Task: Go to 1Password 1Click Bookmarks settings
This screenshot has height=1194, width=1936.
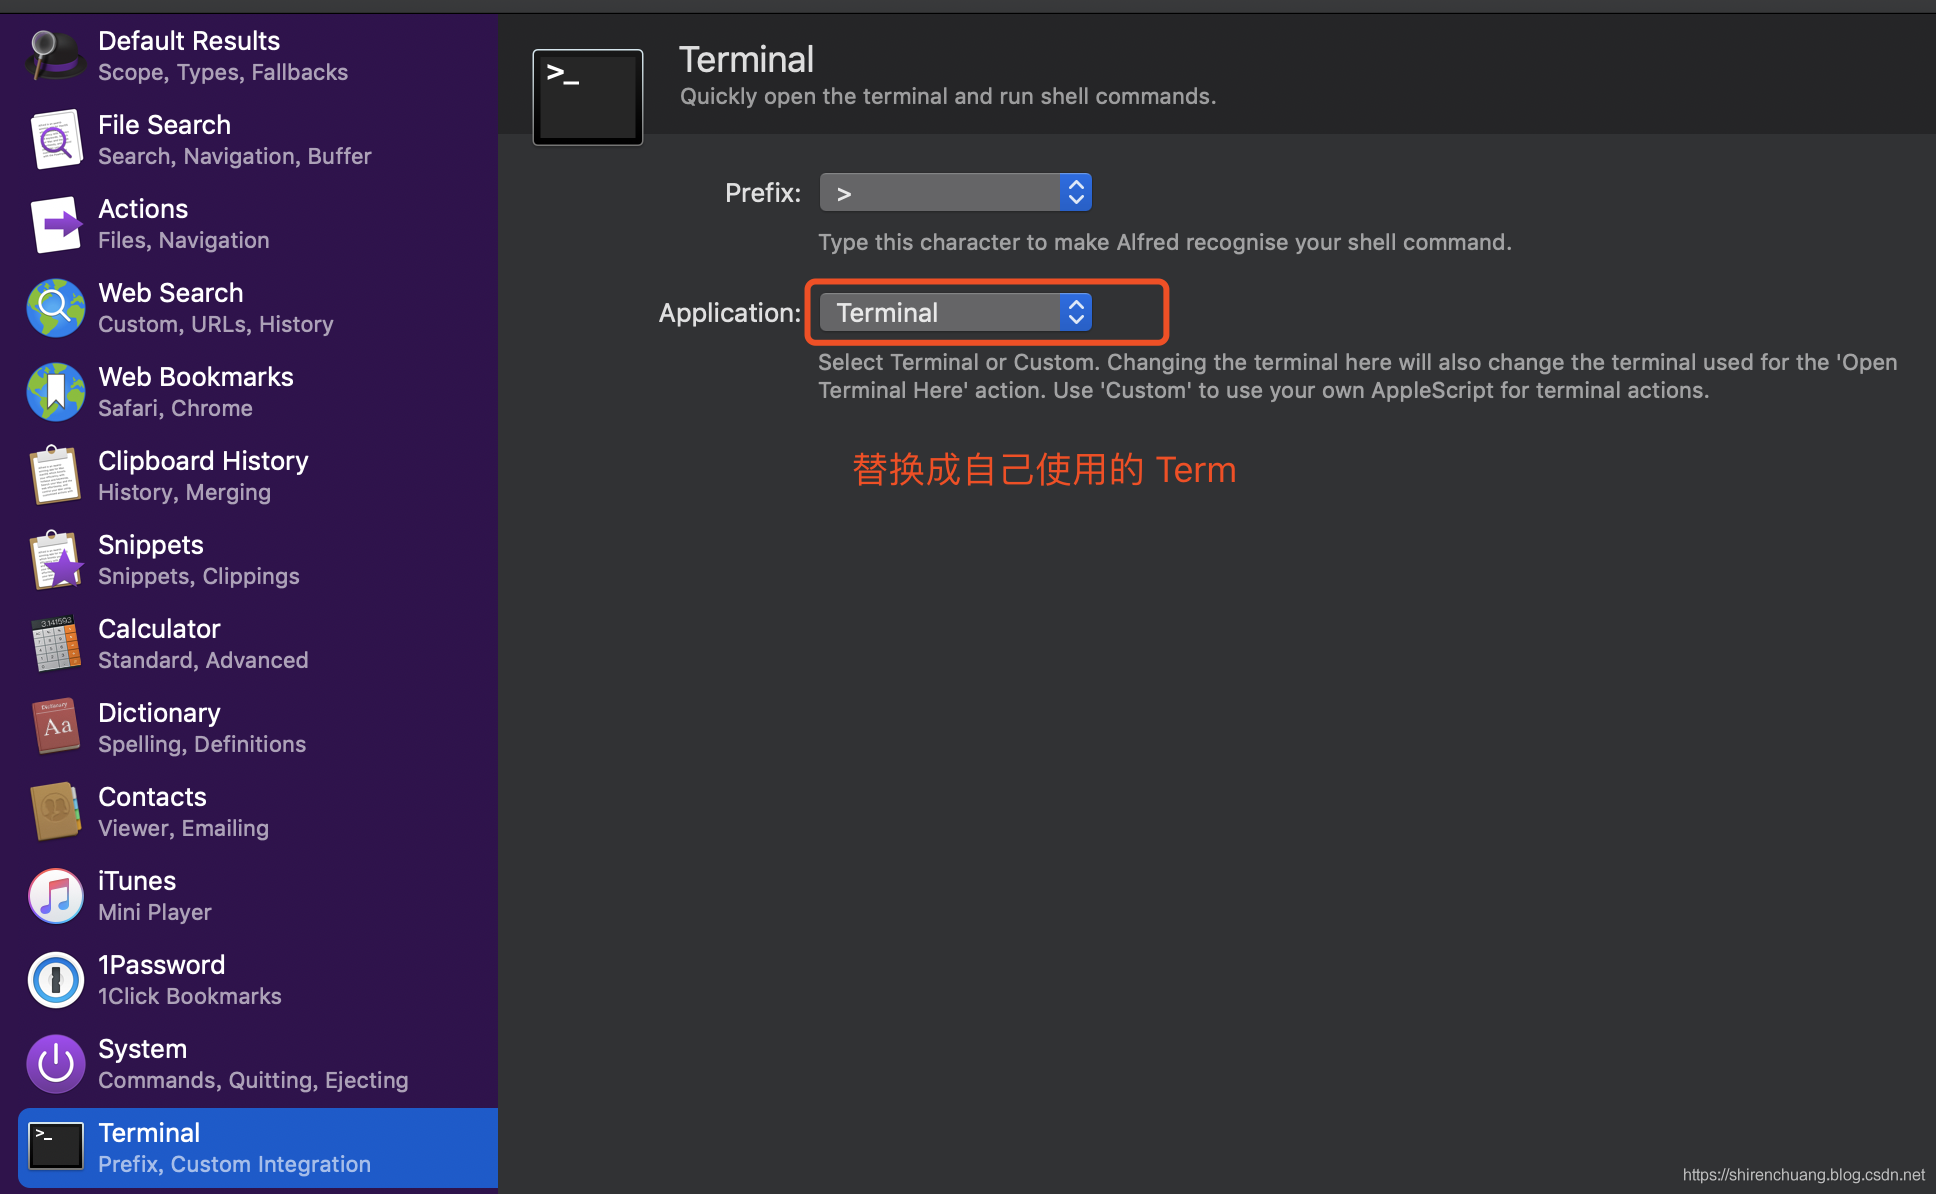Action: point(258,979)
